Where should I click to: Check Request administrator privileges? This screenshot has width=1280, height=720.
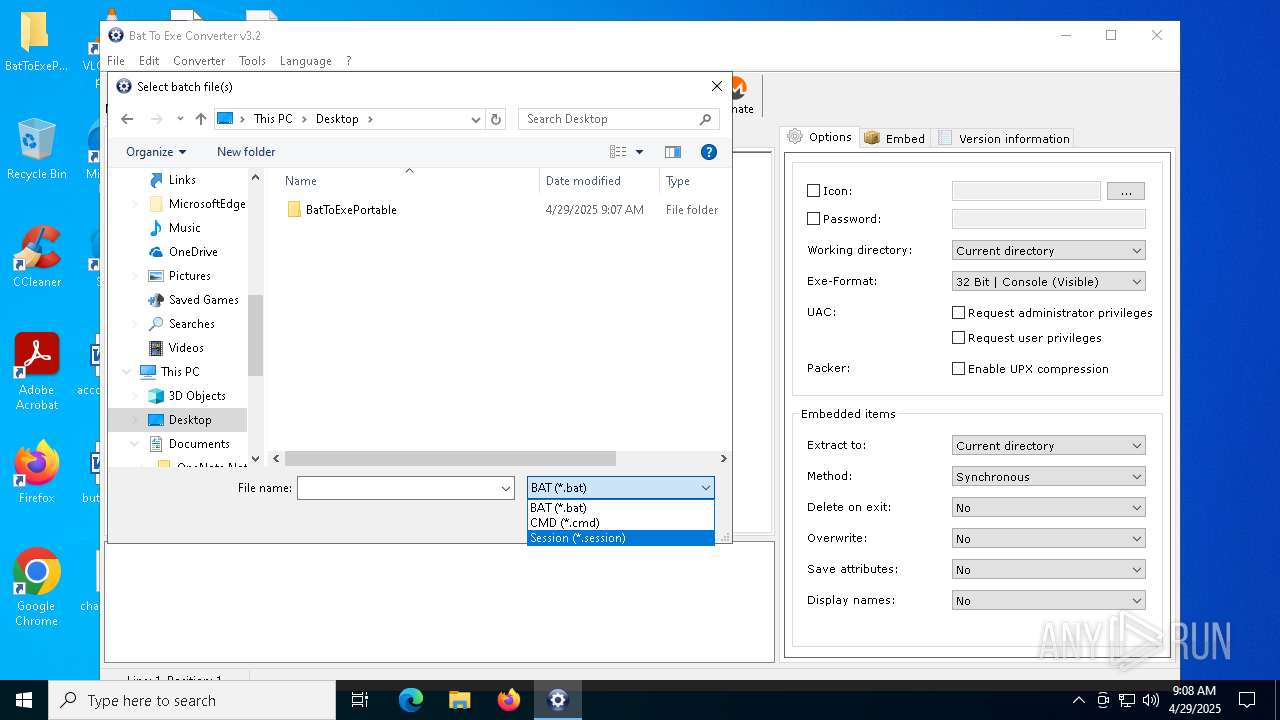(x=958, y=313)
